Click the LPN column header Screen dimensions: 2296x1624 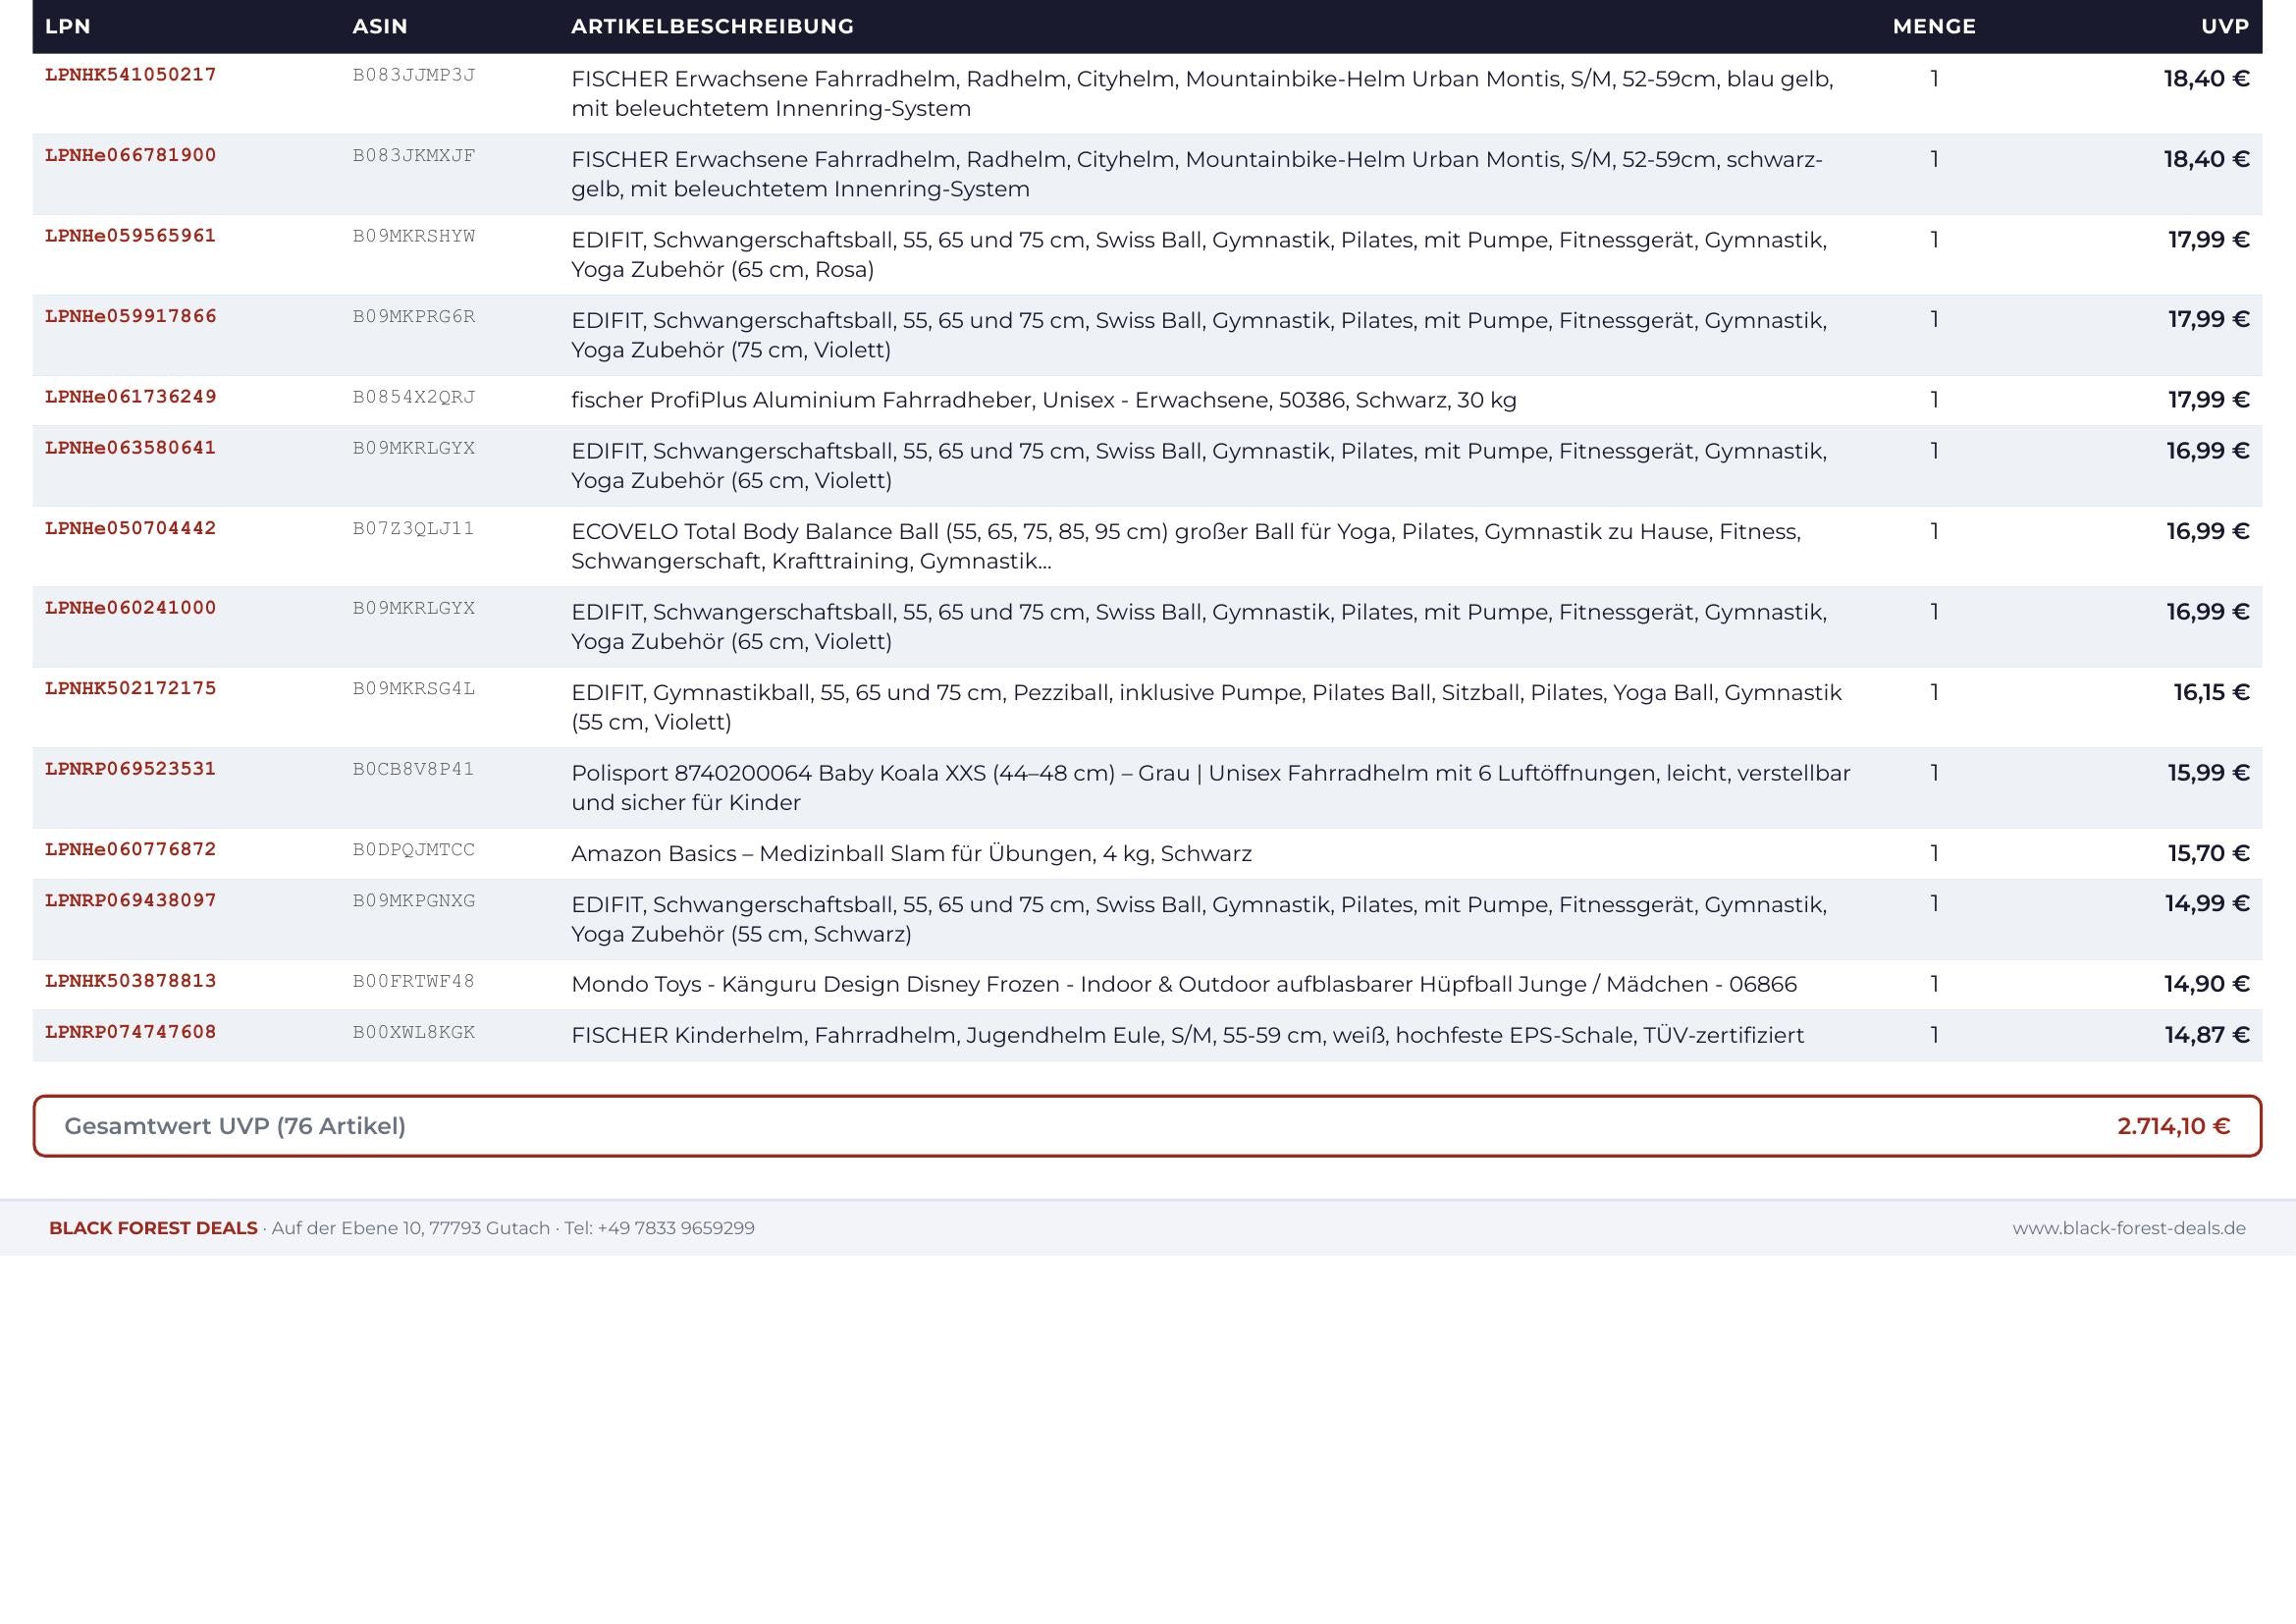click(68, 27)
